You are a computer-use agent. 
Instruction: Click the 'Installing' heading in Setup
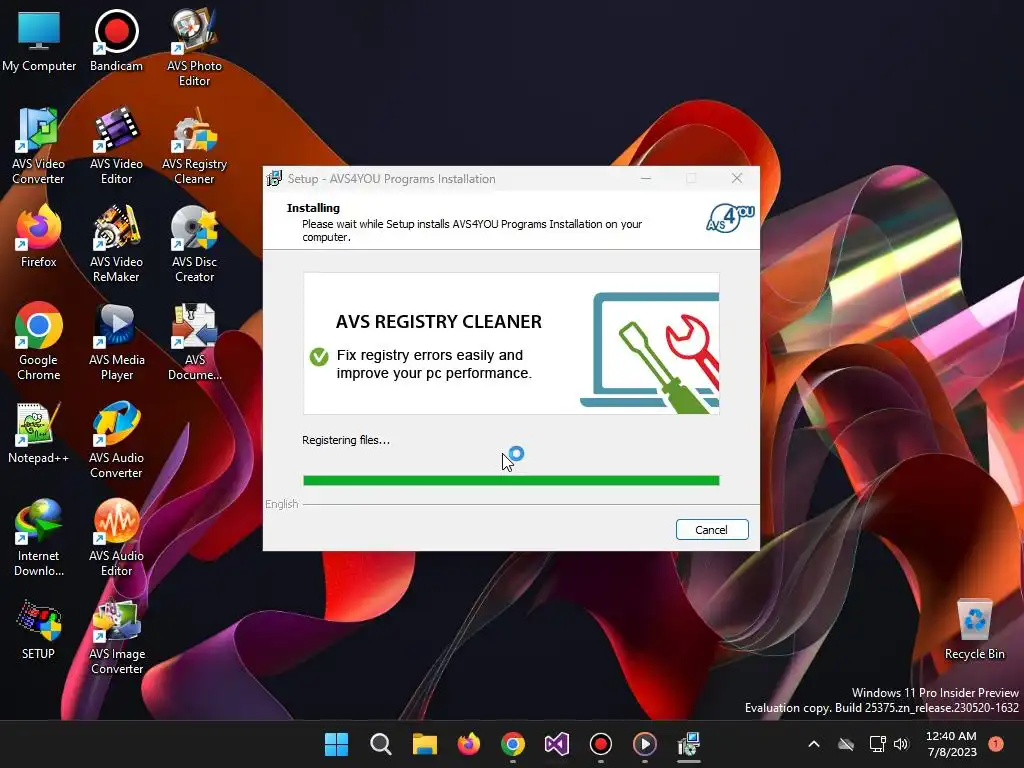(x=313, y=208)
